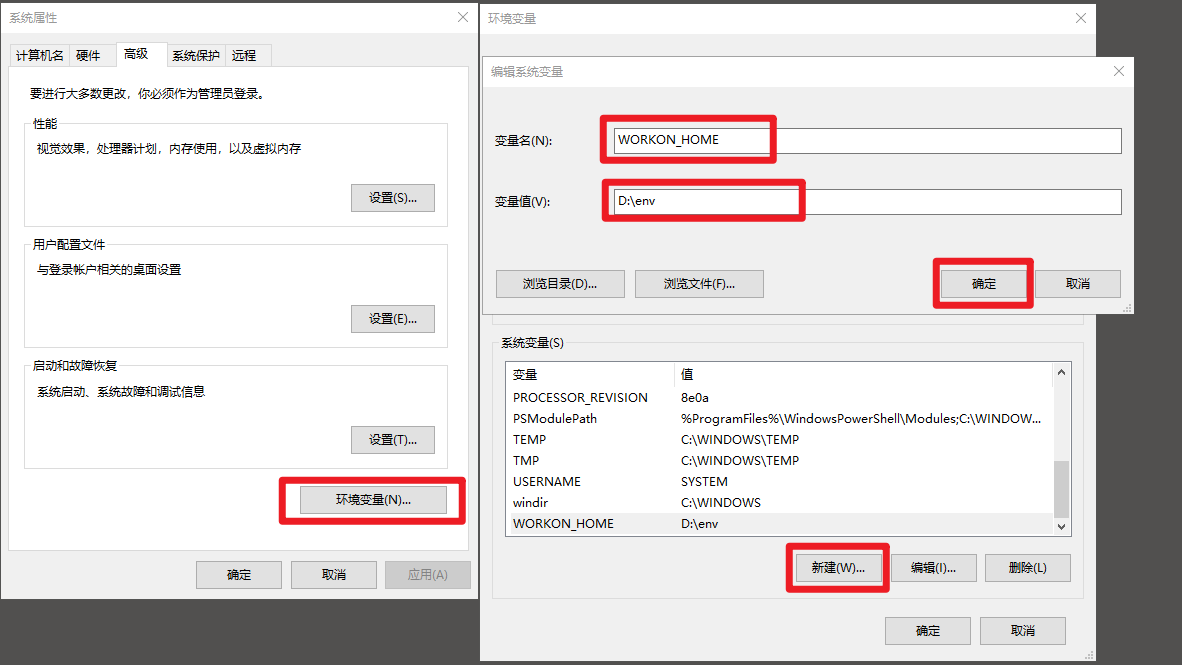Screen dimensions: 1182x665
Task: Select the windir variable row
Action: click(780, 503)
